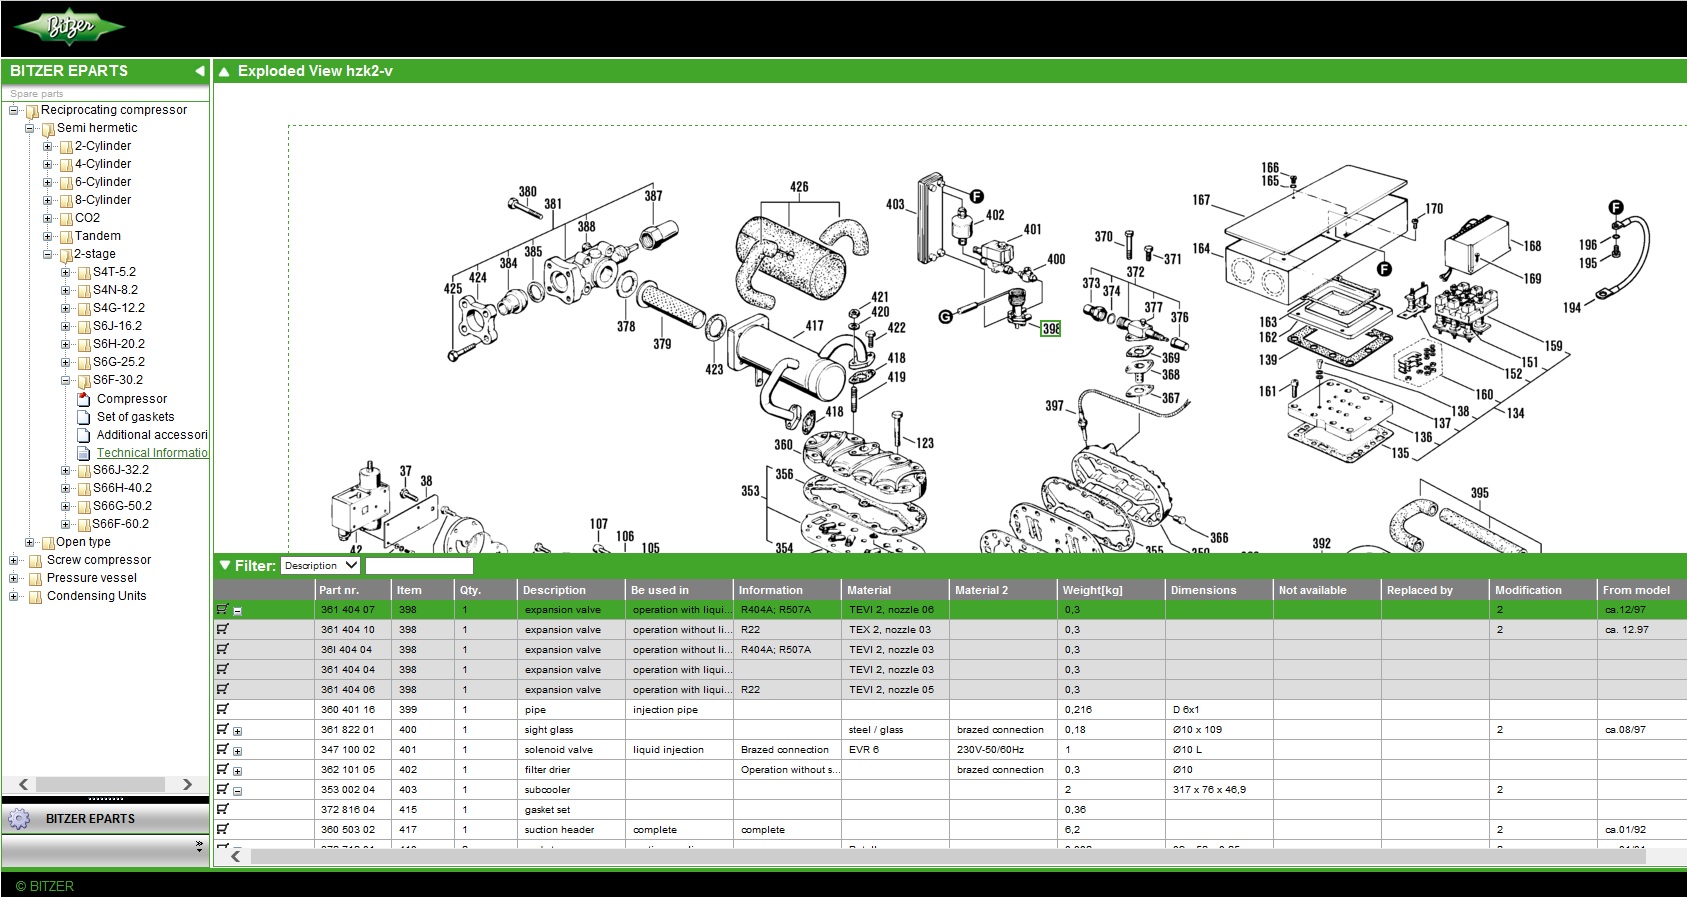Image resolution: width=1687 pixels, height=897 pixels.
Task: Collapse the Exploded View hzk2-v panel triangle
Action: coord(224,71)
